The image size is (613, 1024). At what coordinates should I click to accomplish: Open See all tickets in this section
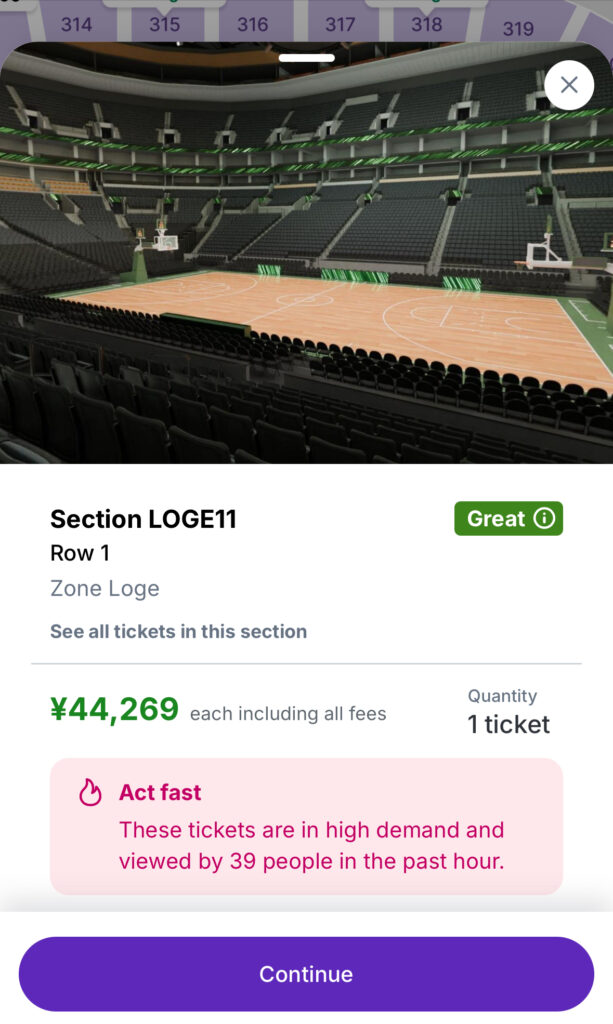178,631
